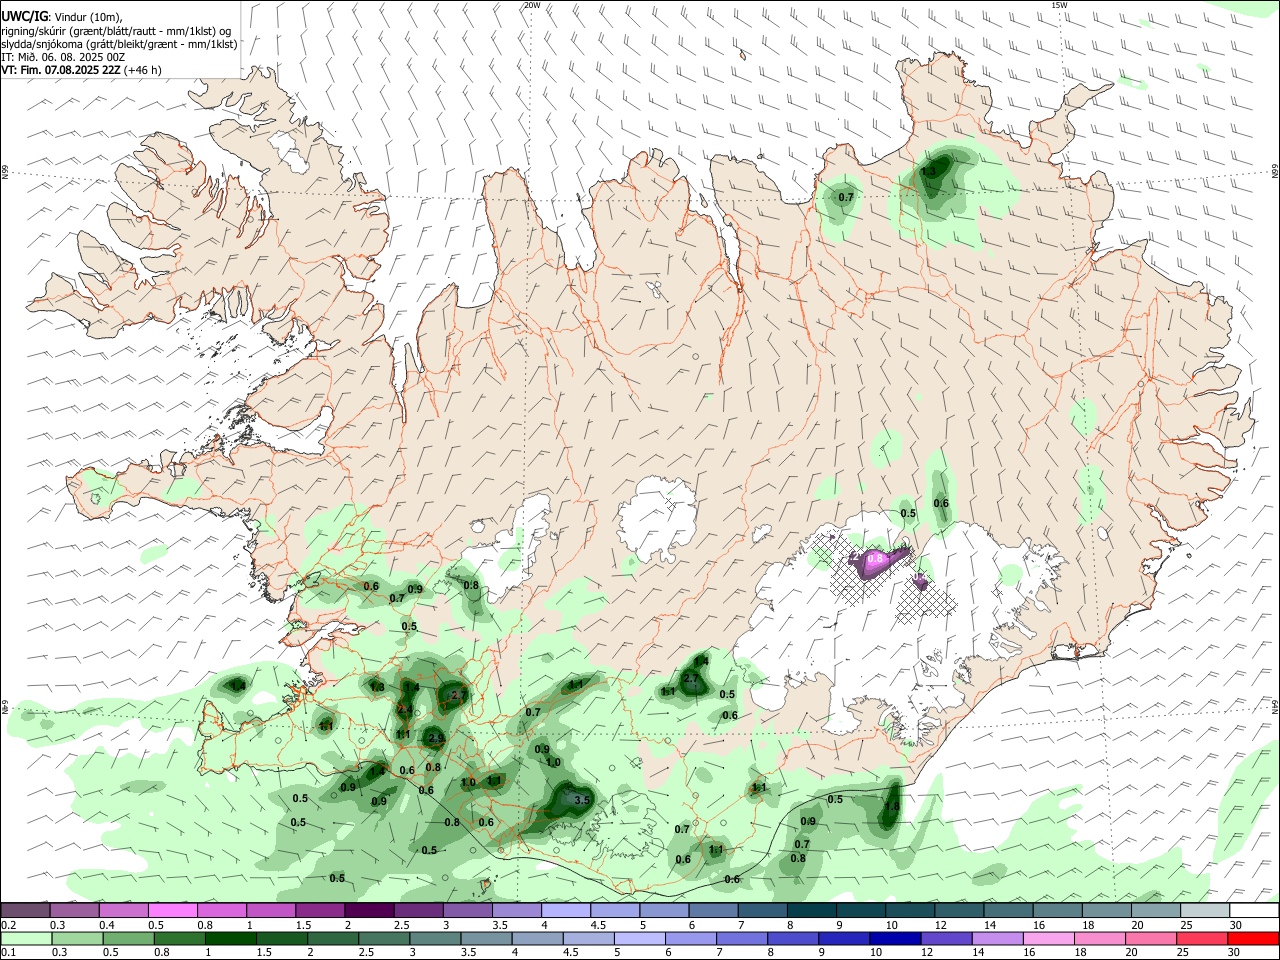Click the bright red 30 swatch in rain legend
The image size is (1280, 960).
pos(1254,939)
